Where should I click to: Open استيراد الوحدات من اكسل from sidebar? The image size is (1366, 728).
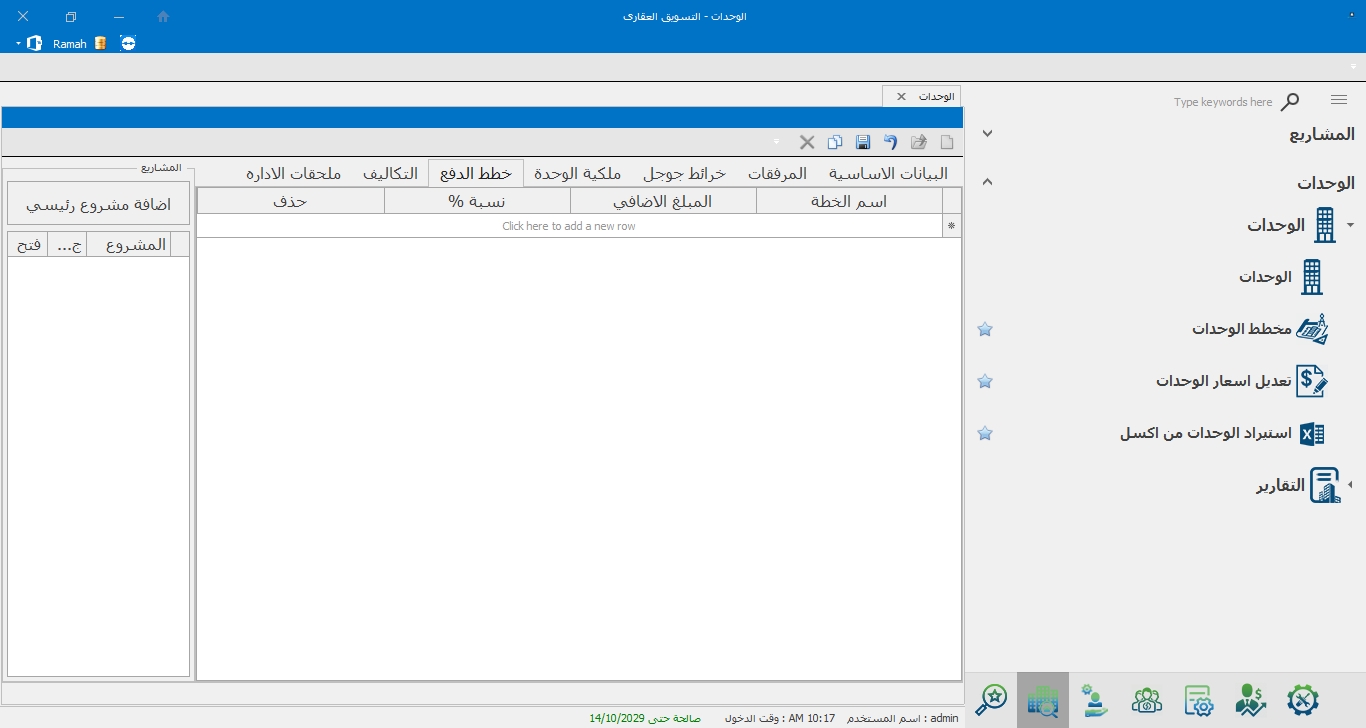1206,434
